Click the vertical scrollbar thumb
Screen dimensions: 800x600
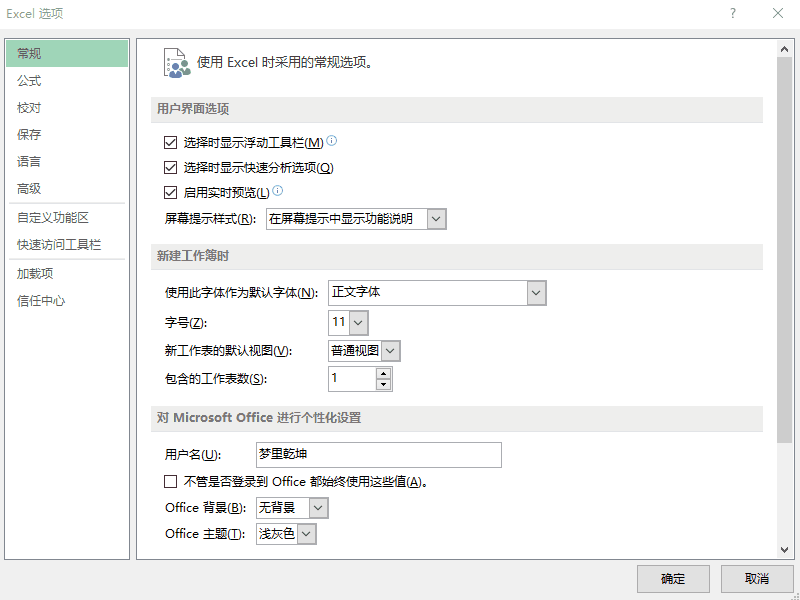[785, 250]
